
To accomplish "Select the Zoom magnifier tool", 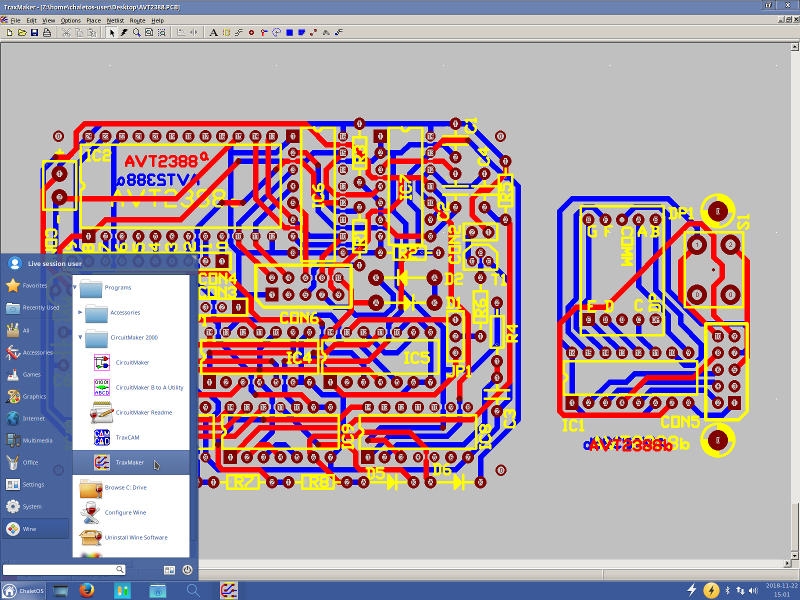I will pyautogui.click(x=136, y=32).
